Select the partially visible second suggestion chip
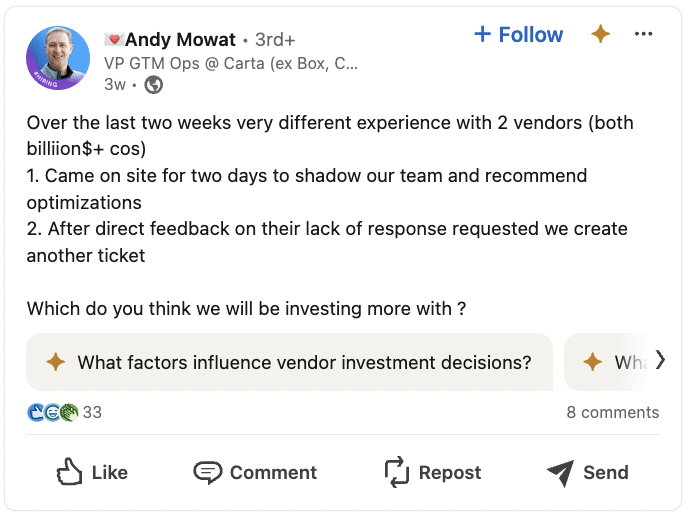 [613, 362]
